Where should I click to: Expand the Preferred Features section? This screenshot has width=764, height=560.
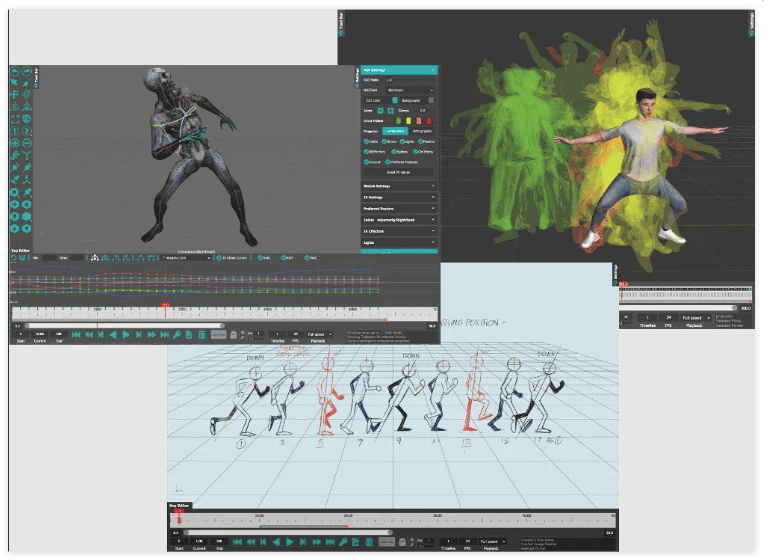click(399, 209)
